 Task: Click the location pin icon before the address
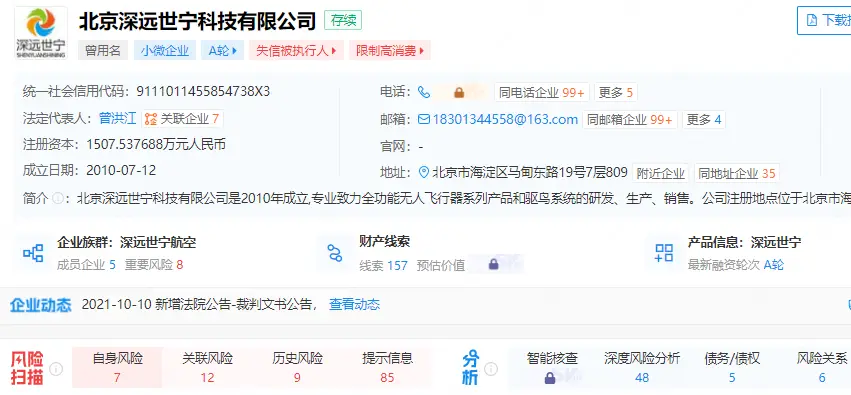click(x=424, y=173)
